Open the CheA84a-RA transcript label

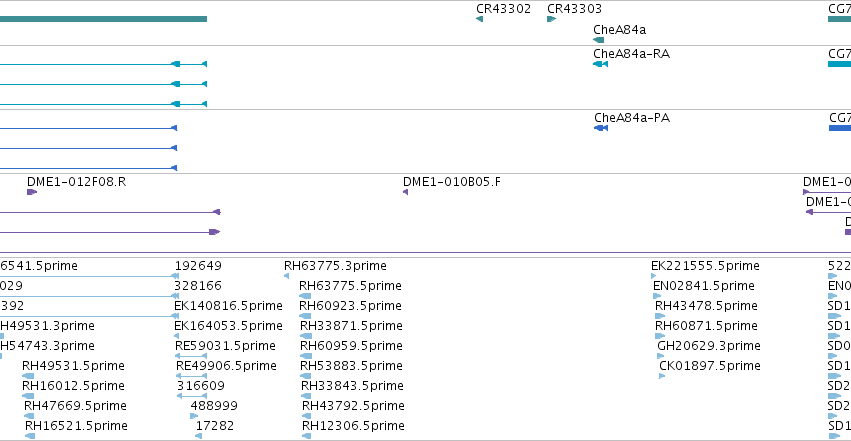[631, 54]
